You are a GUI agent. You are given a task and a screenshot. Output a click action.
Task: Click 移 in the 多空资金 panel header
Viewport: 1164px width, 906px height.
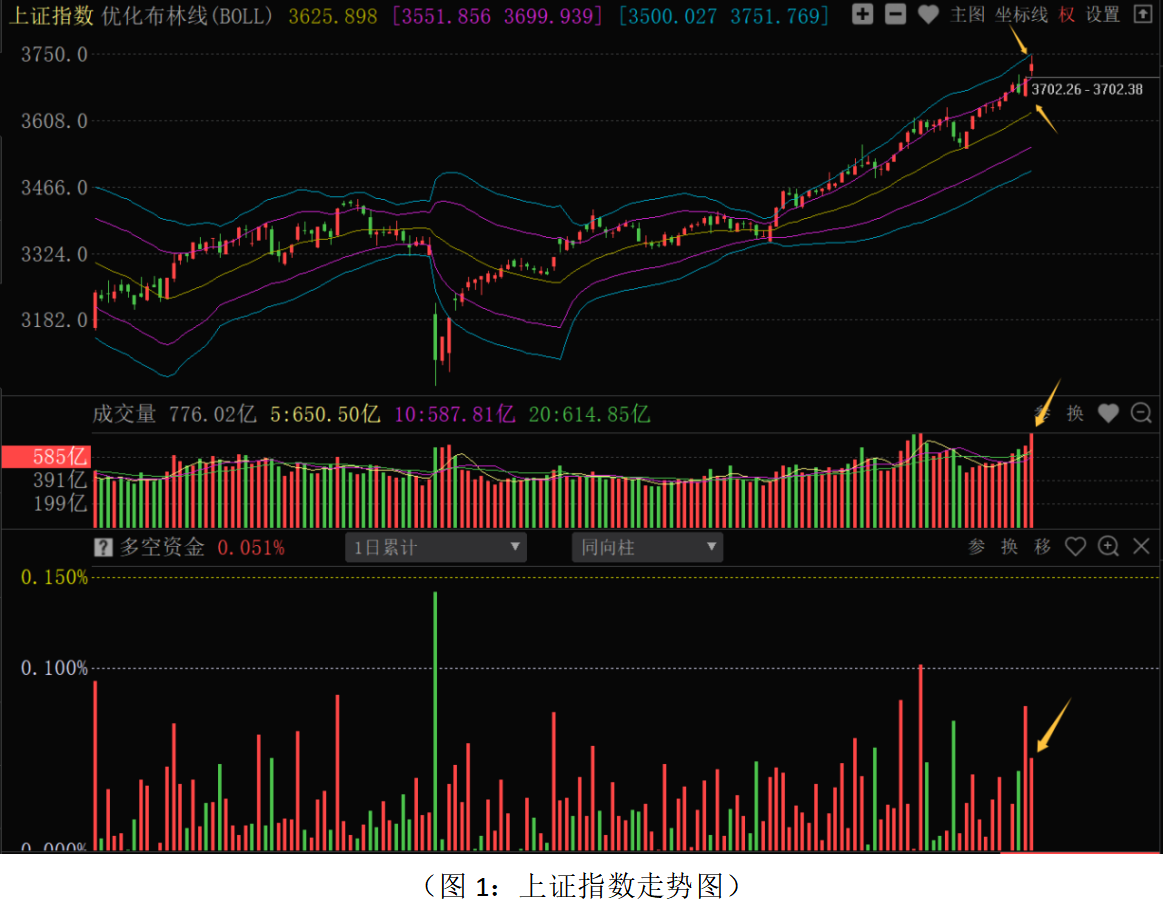coord(1042,547)
